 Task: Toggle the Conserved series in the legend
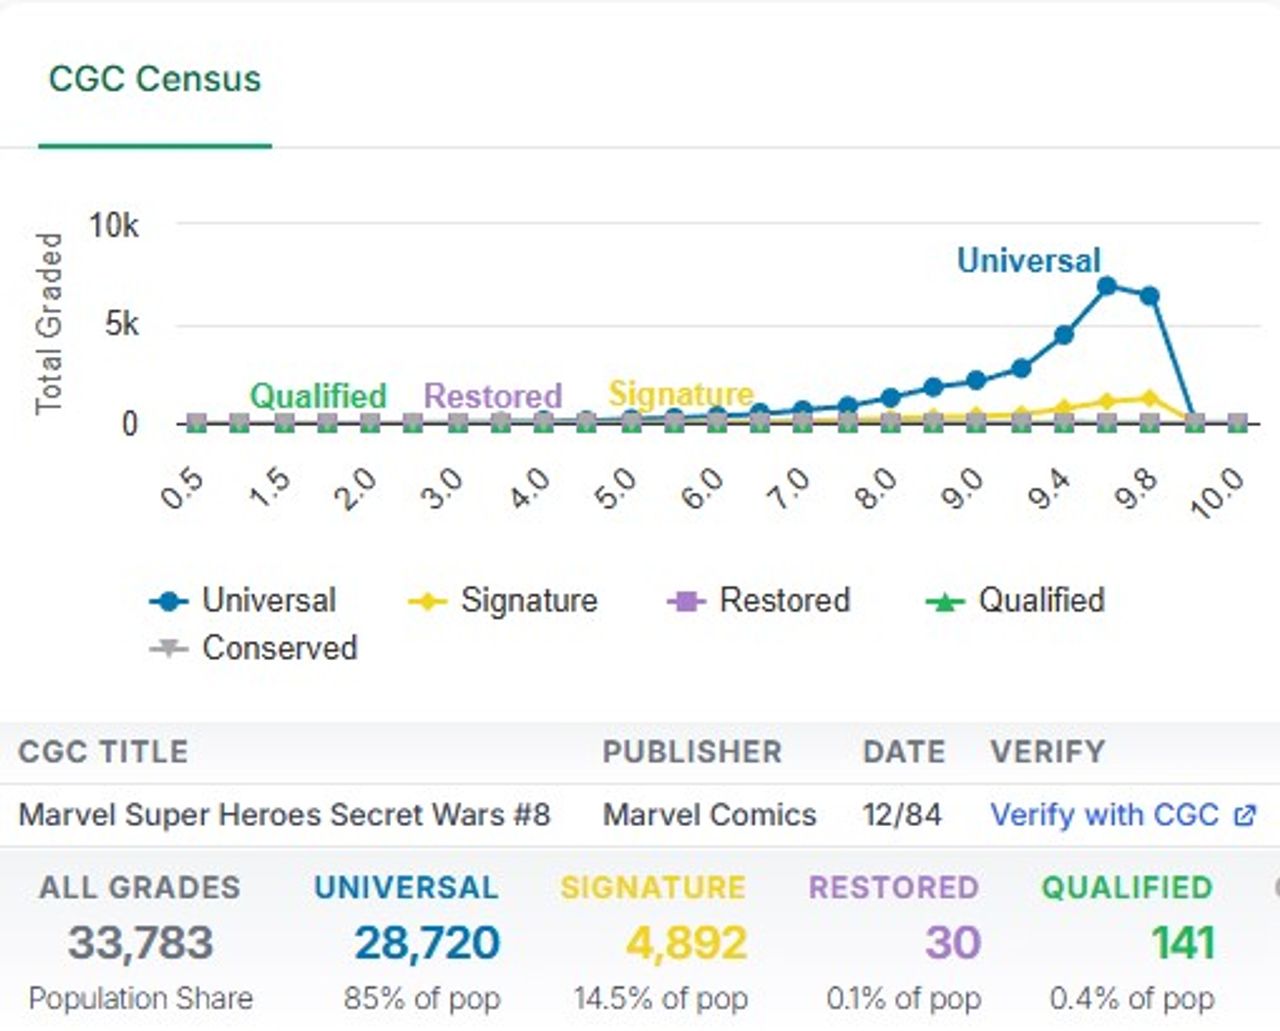[x=253, y=648]
